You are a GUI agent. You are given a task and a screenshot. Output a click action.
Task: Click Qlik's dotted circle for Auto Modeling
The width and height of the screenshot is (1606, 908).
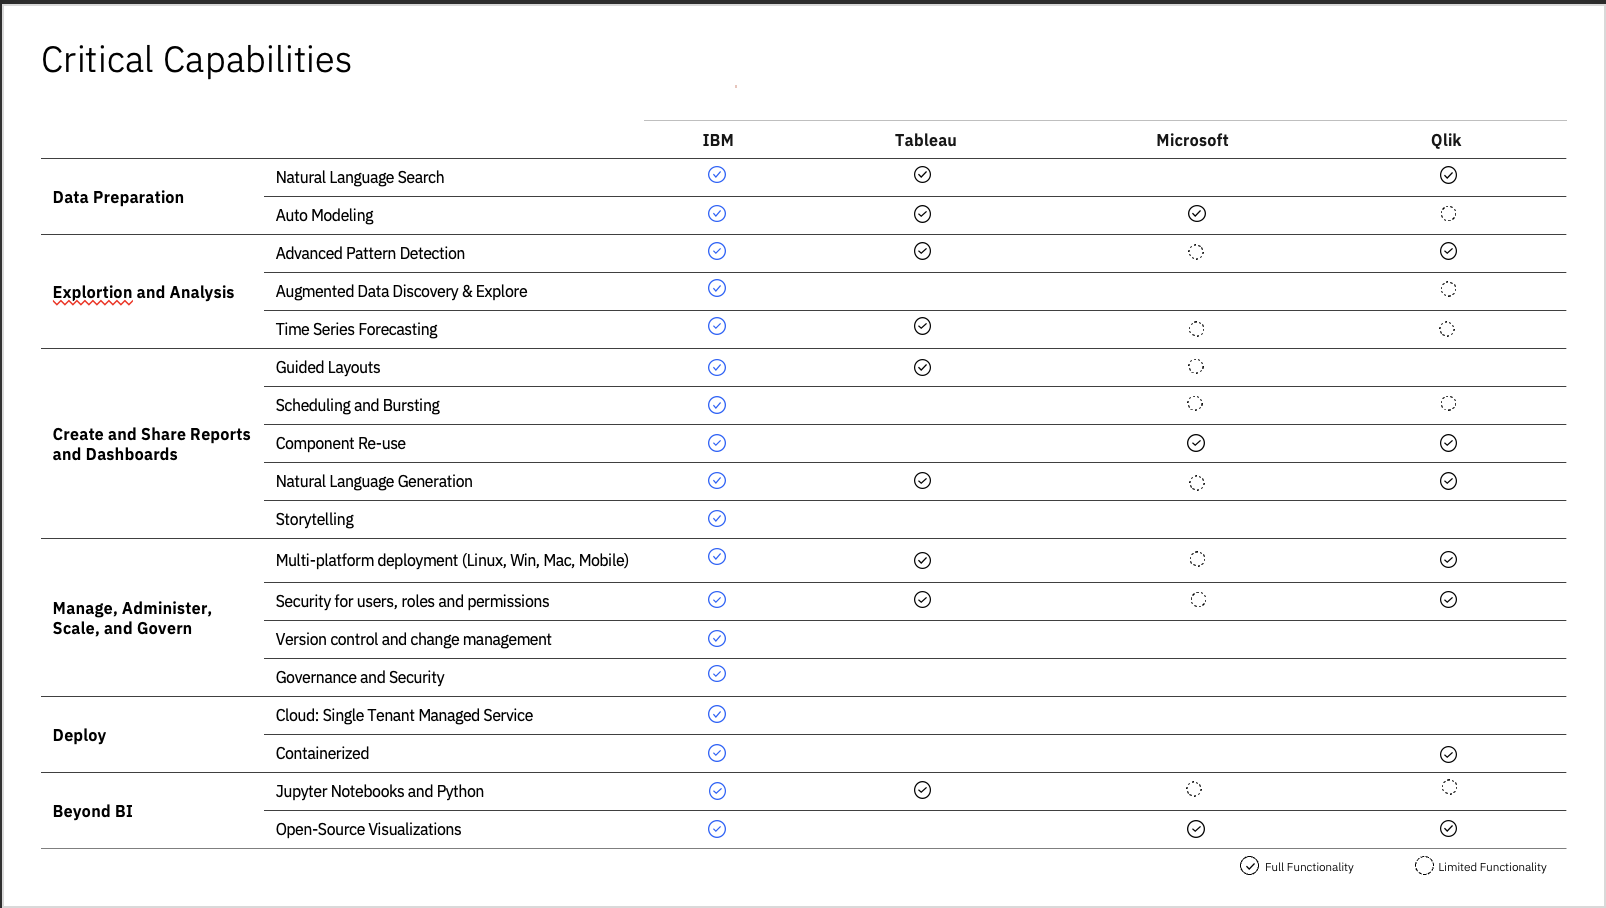click(x=1448, y=214)
